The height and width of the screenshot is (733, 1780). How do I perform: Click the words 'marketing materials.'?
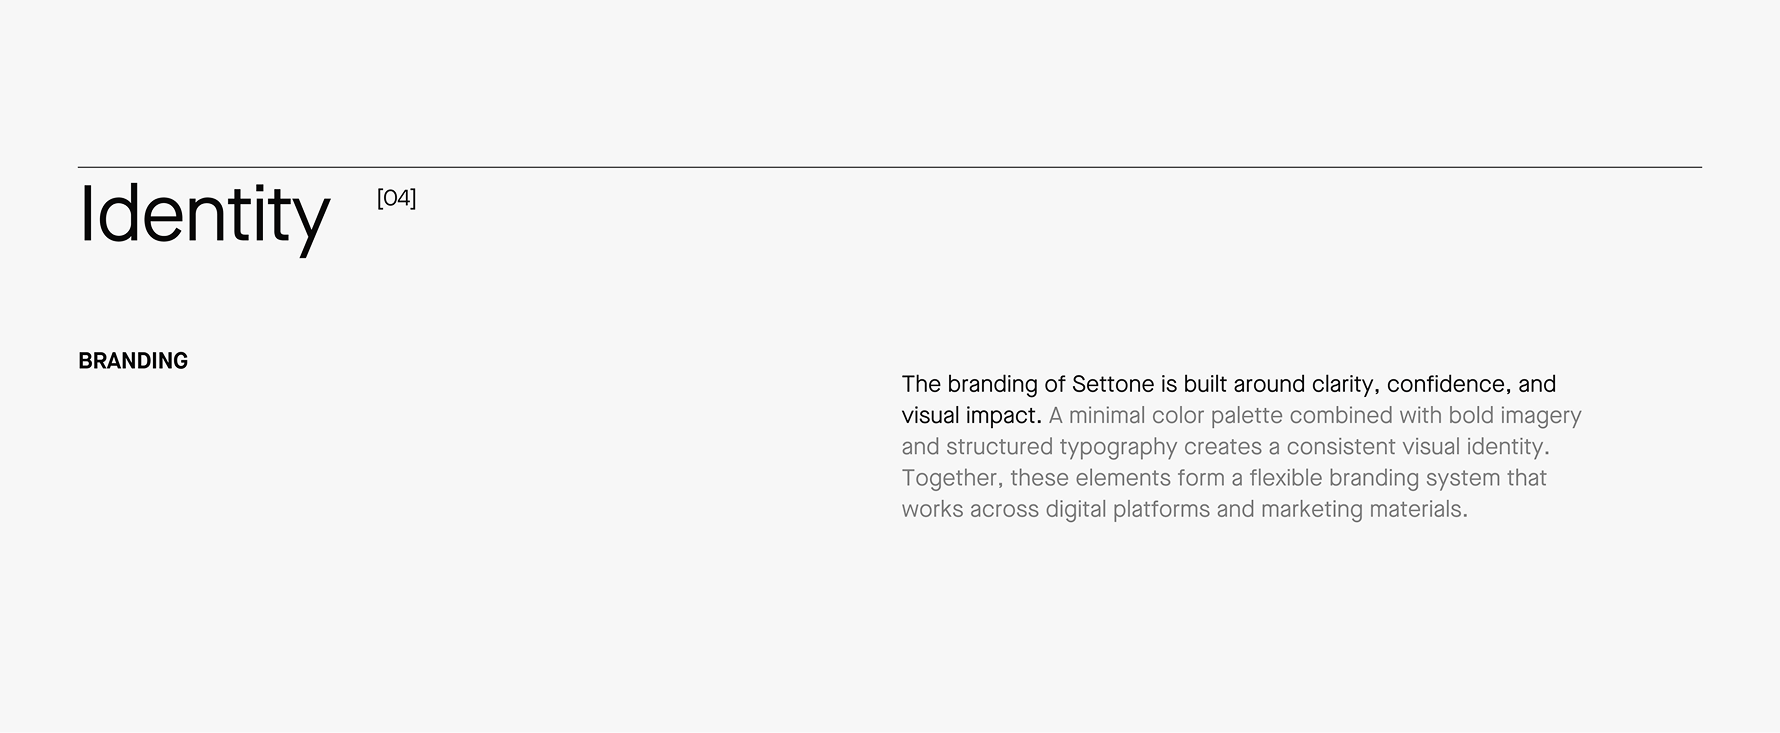coord(1364,509)
